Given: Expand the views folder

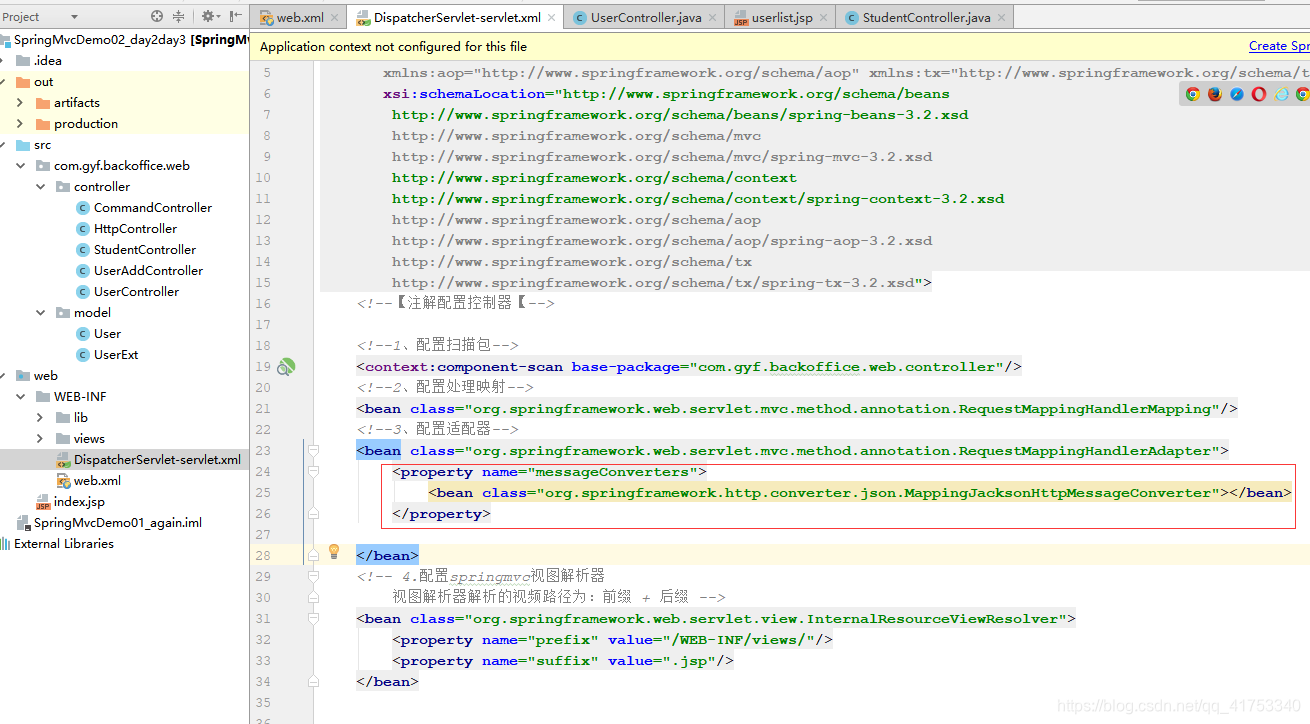Looking at the screenshot, I should click(x=41, y=439).
